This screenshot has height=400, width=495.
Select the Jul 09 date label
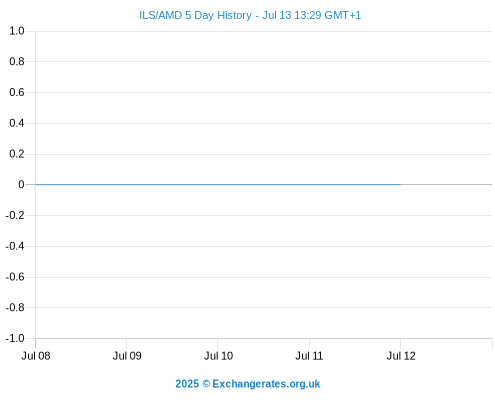pyautogui.click(x=127, y=356)
